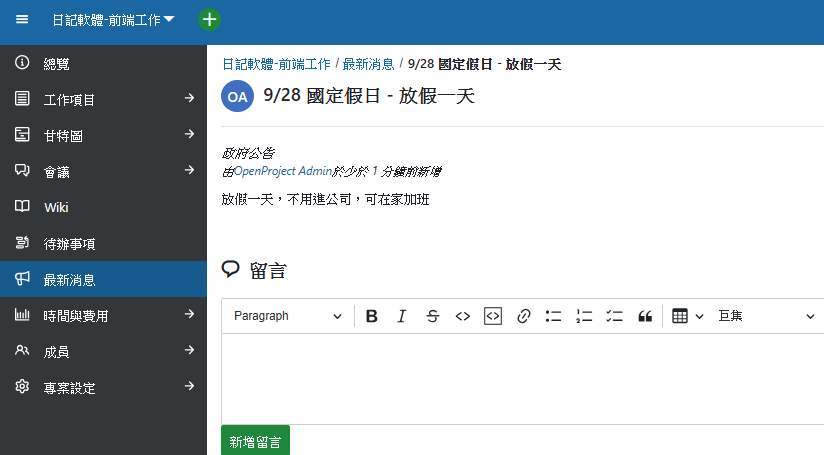
Task: Click the 工作項目 list icon
Action: click(22, 98)
